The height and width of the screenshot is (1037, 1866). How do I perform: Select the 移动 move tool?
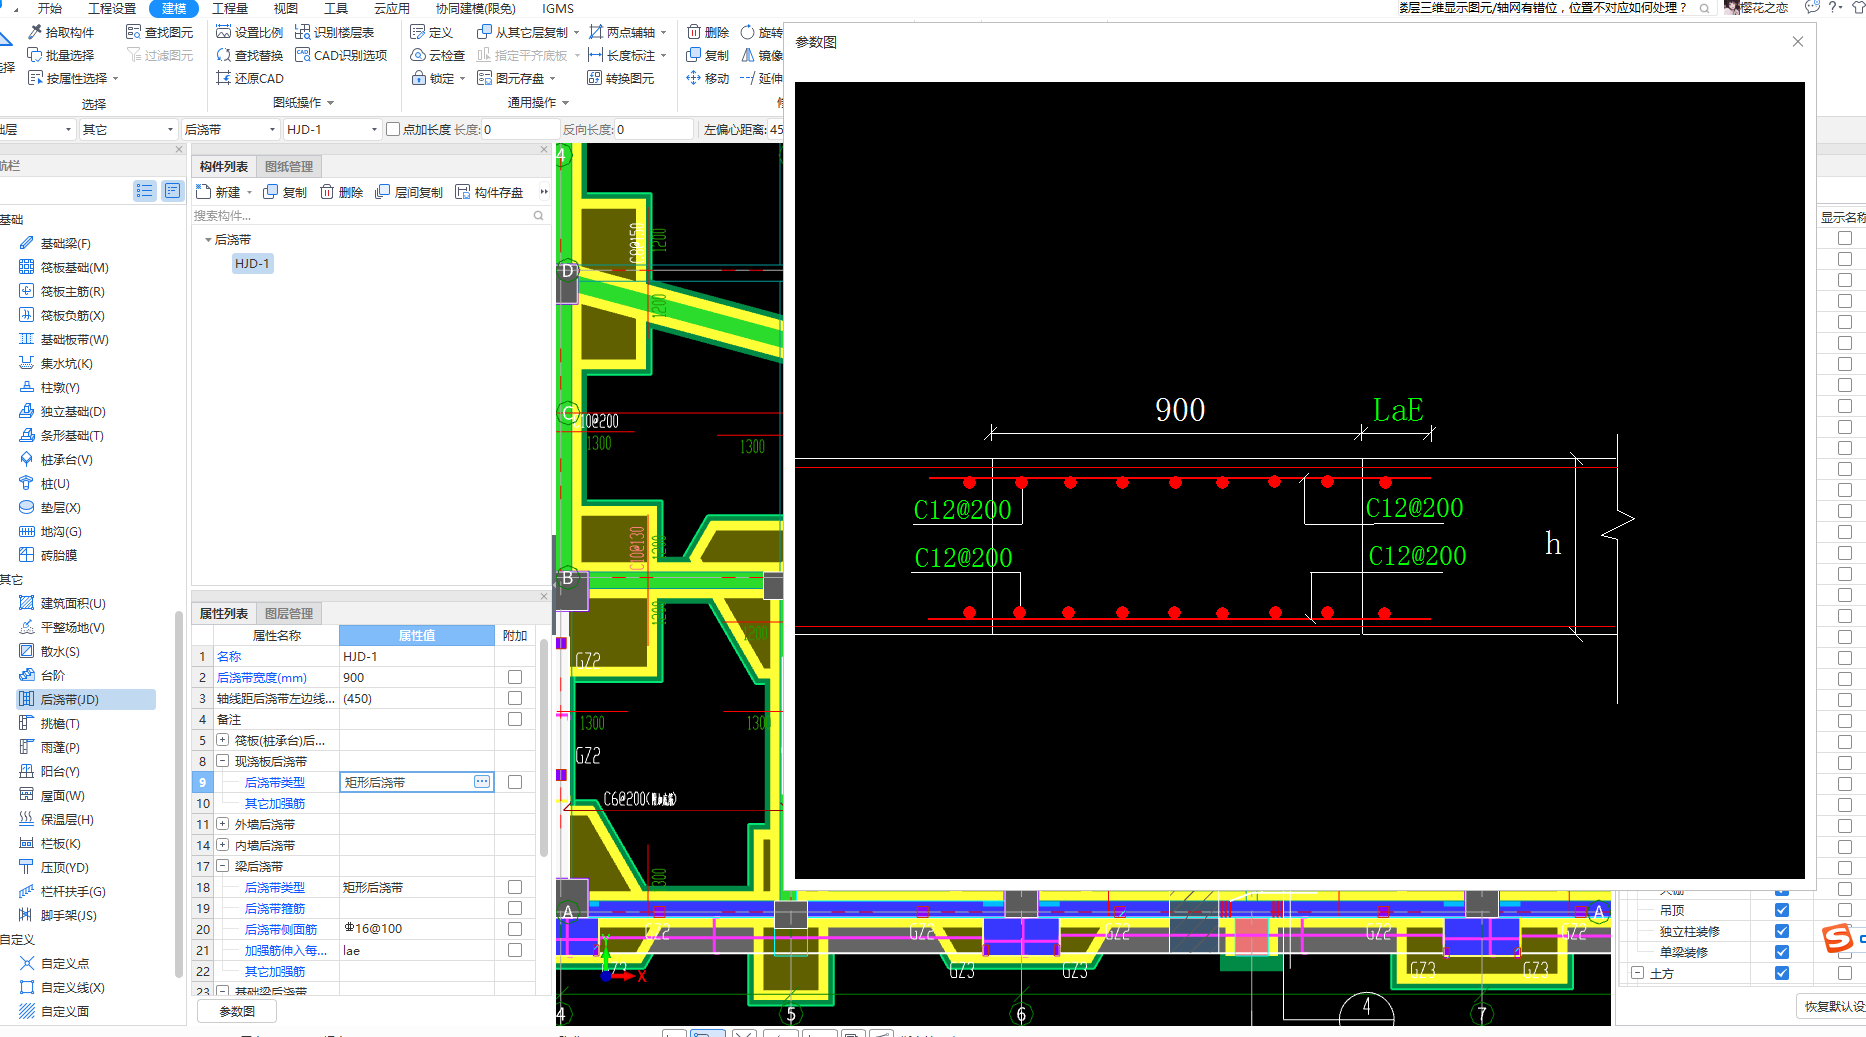coord(708,78)
